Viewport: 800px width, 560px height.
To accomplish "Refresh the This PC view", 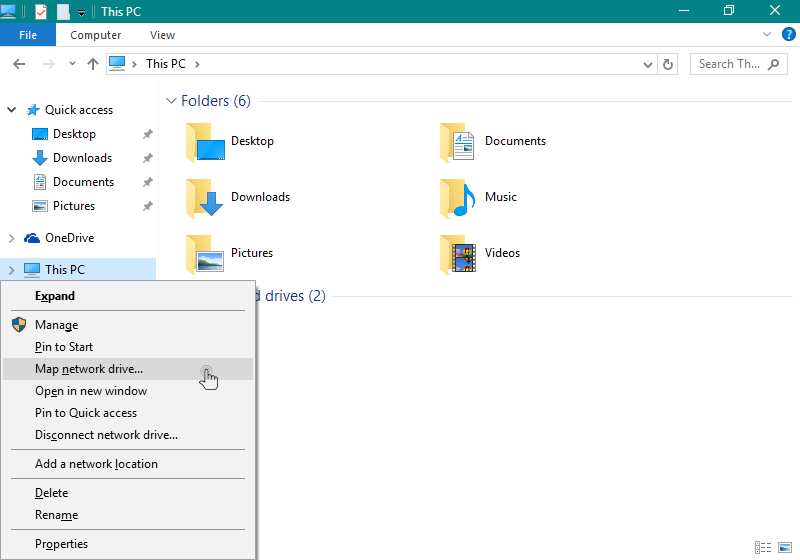I will [667, 64].
